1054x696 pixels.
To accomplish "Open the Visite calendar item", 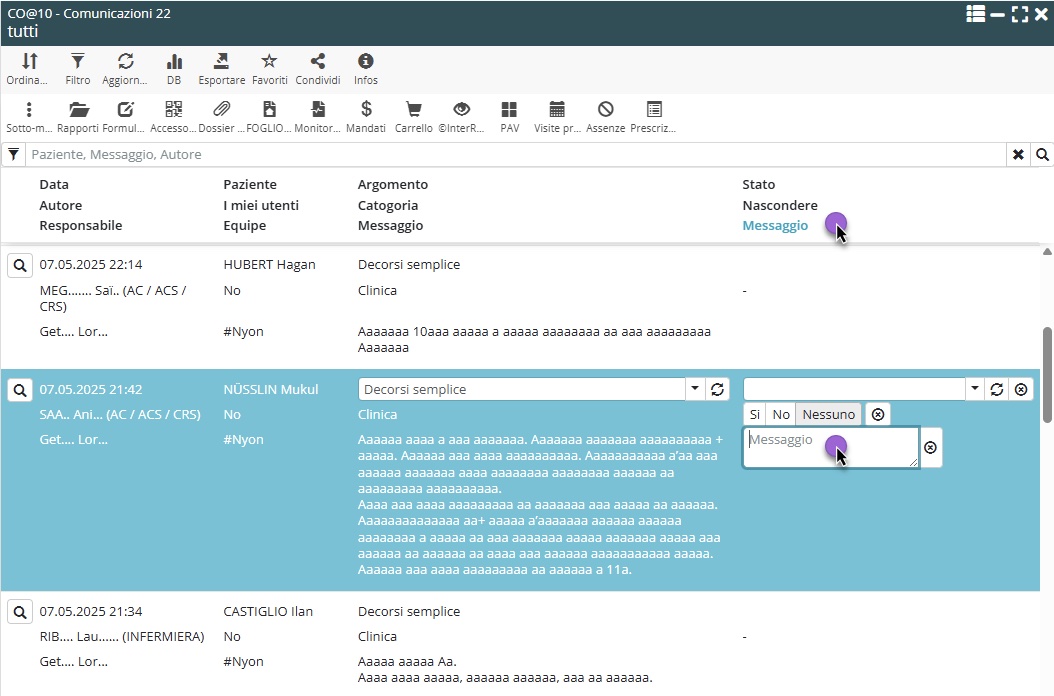I will tap(557, 110).
